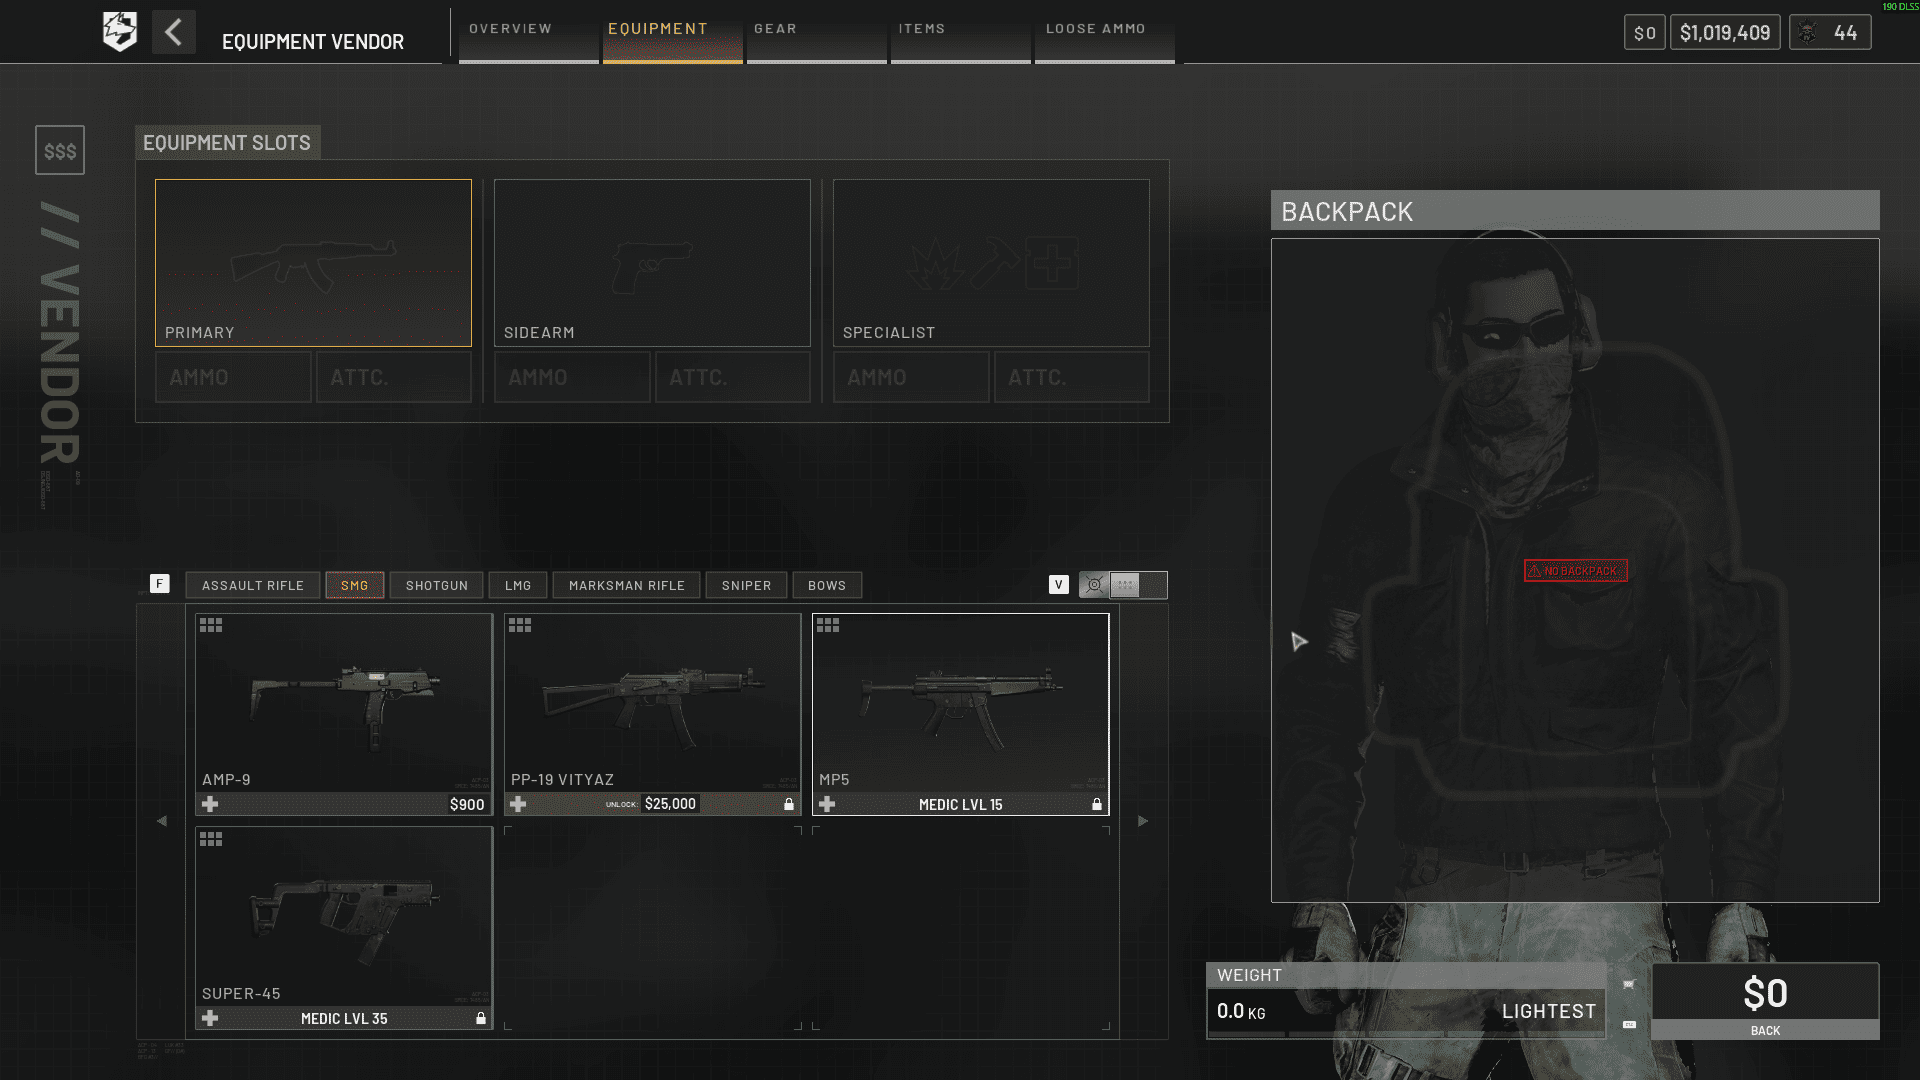
Task: Click the grid dots icon on AMP-9 card
Action: pyautogui.click(x=211, y=625)
